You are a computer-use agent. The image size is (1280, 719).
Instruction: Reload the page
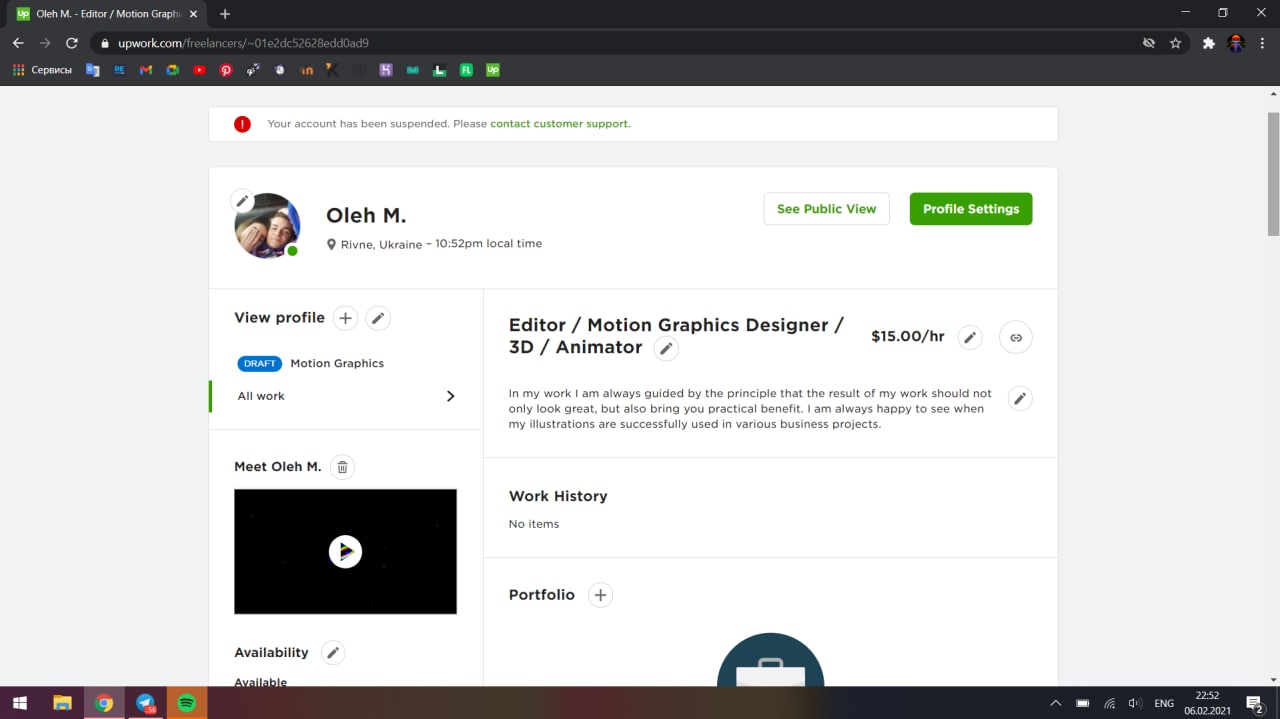click(x=72, y=43)
